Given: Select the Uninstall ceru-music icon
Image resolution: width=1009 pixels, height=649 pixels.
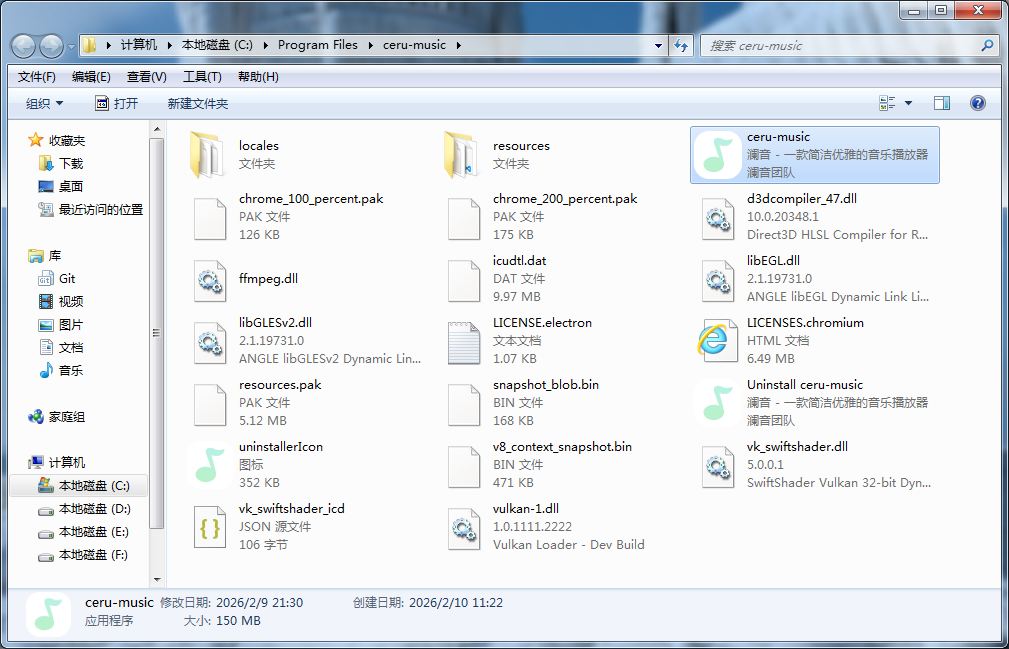Looking at the screenshot, I should 716,403.
